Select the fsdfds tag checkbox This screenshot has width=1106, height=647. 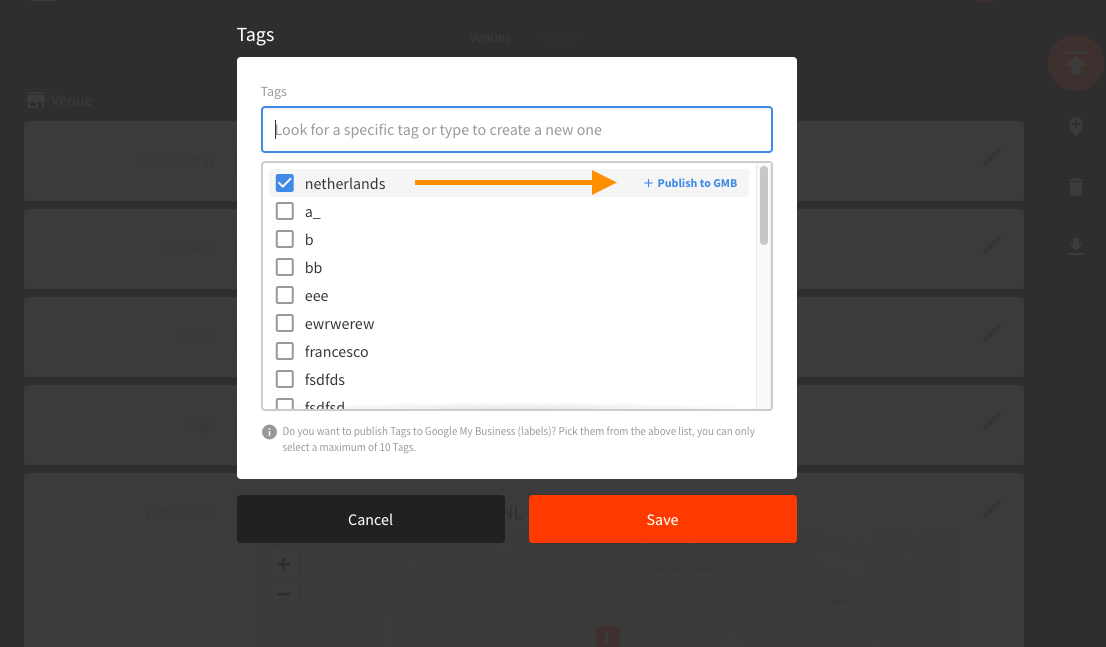(x=284, y=379)
